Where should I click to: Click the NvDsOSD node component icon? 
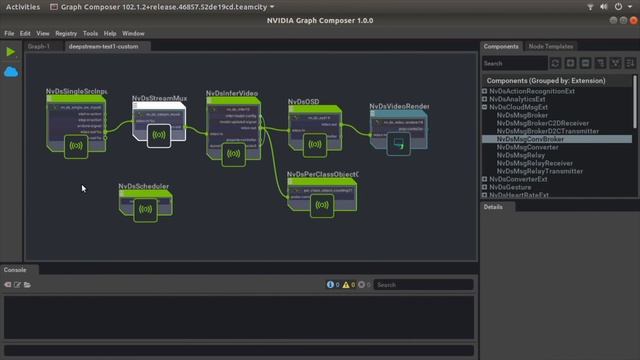click(x=315, y=145)
